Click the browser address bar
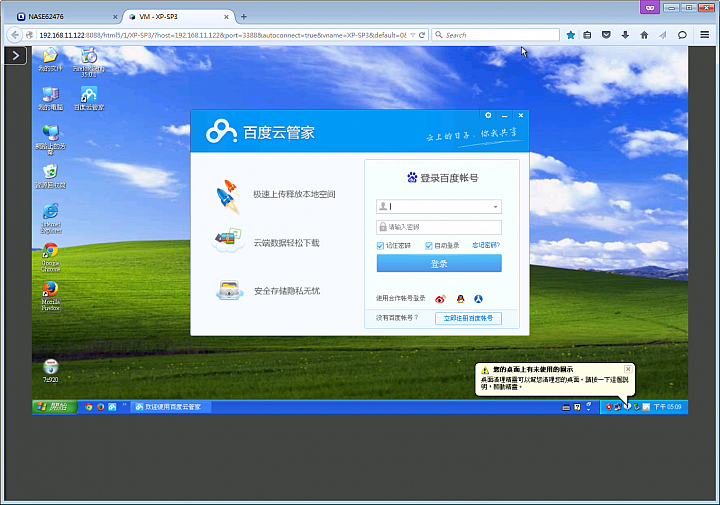Viewport: 720px width, 505px height. pos(222,35)
